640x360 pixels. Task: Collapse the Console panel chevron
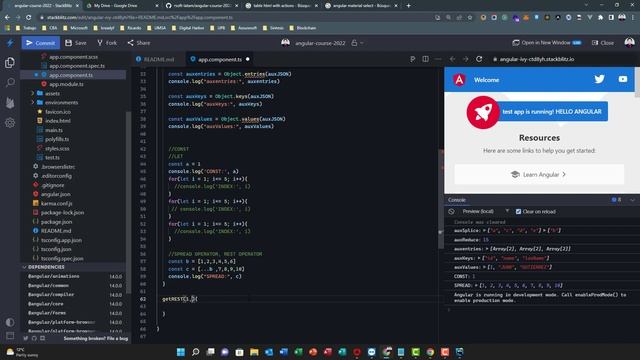point(632,200)
